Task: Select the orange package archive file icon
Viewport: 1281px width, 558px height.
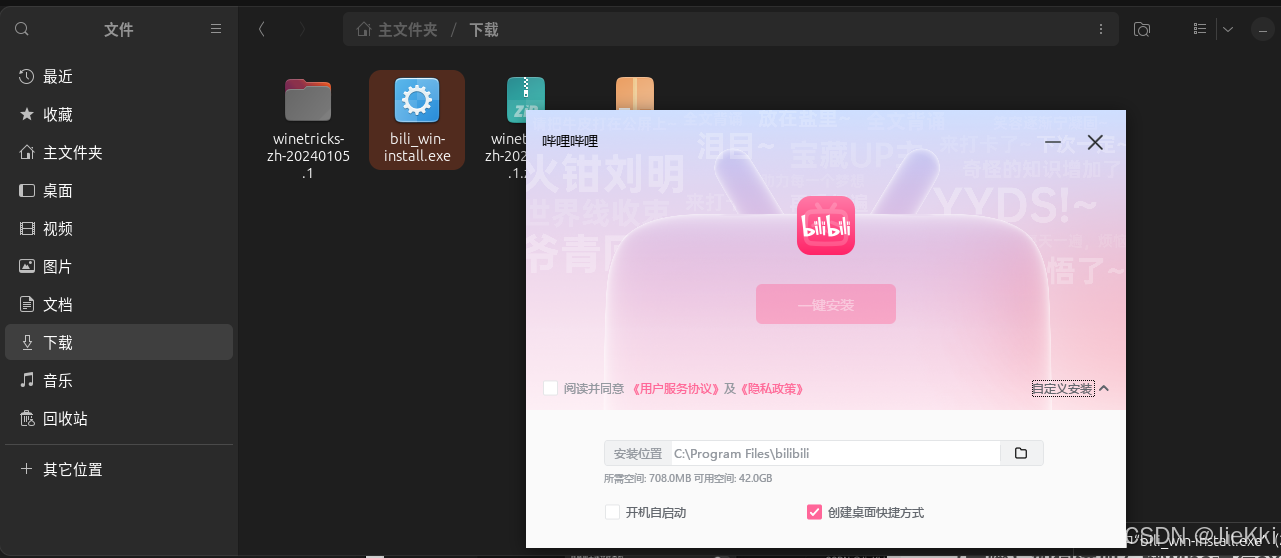Action: (x=635, y=93)
